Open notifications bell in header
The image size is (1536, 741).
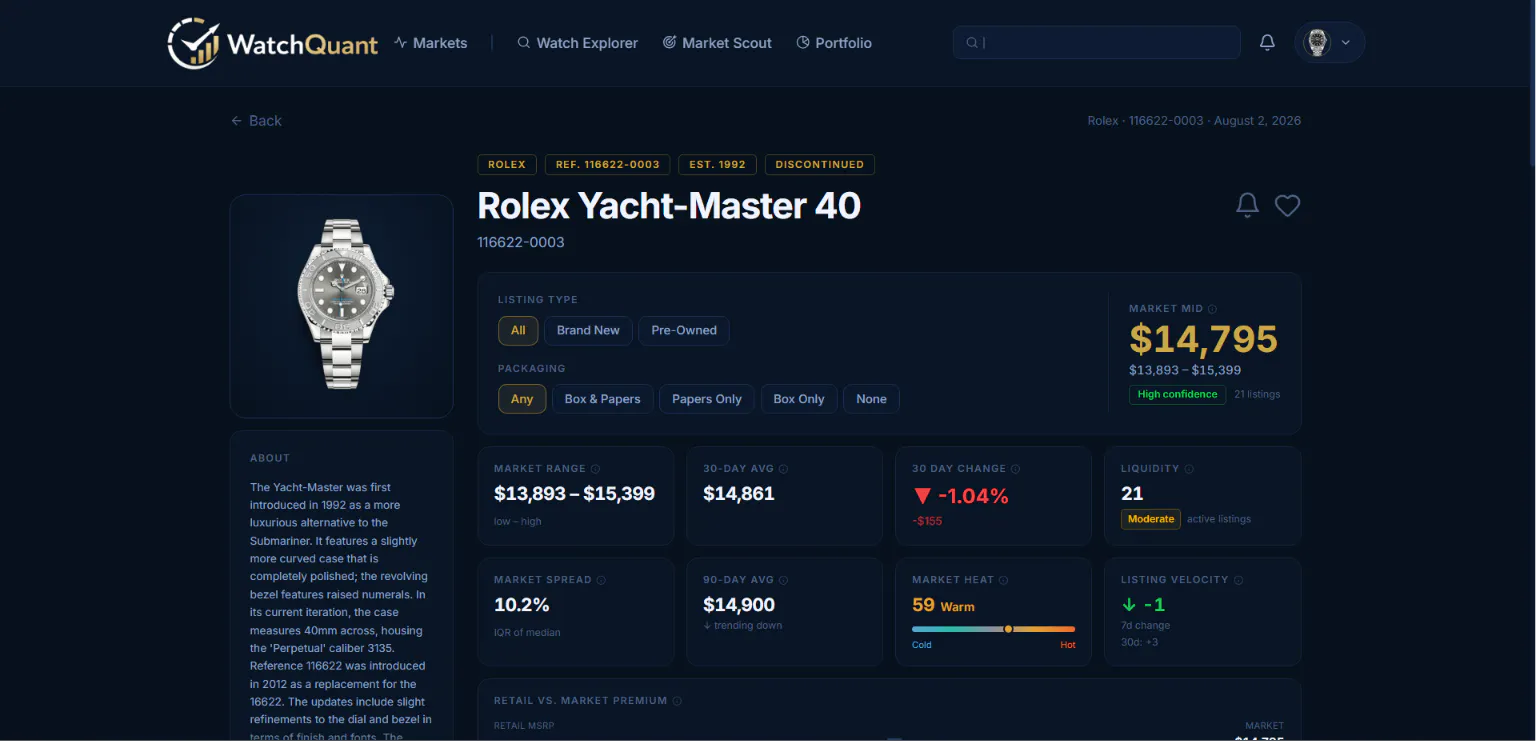1267,42
